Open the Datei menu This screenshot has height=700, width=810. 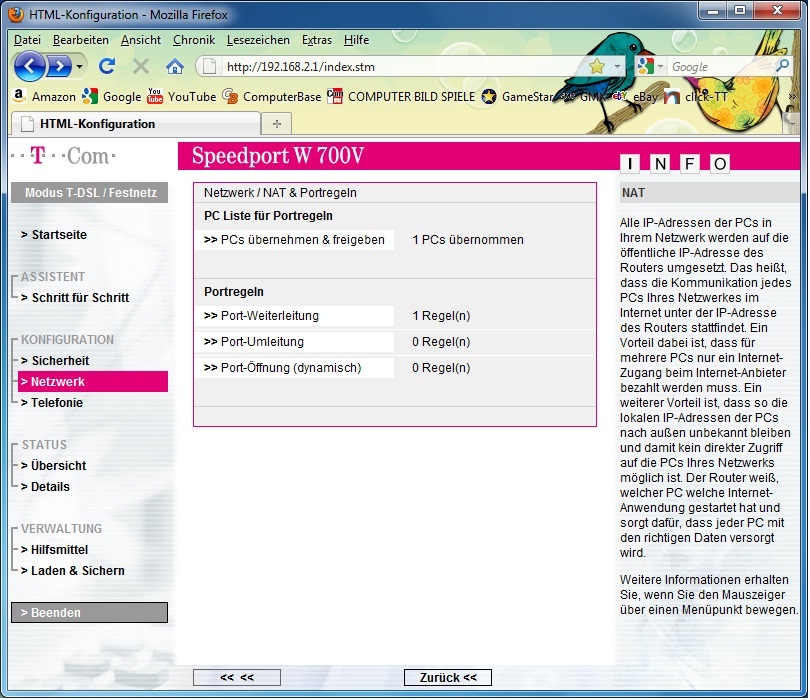(x=27, y=40)
